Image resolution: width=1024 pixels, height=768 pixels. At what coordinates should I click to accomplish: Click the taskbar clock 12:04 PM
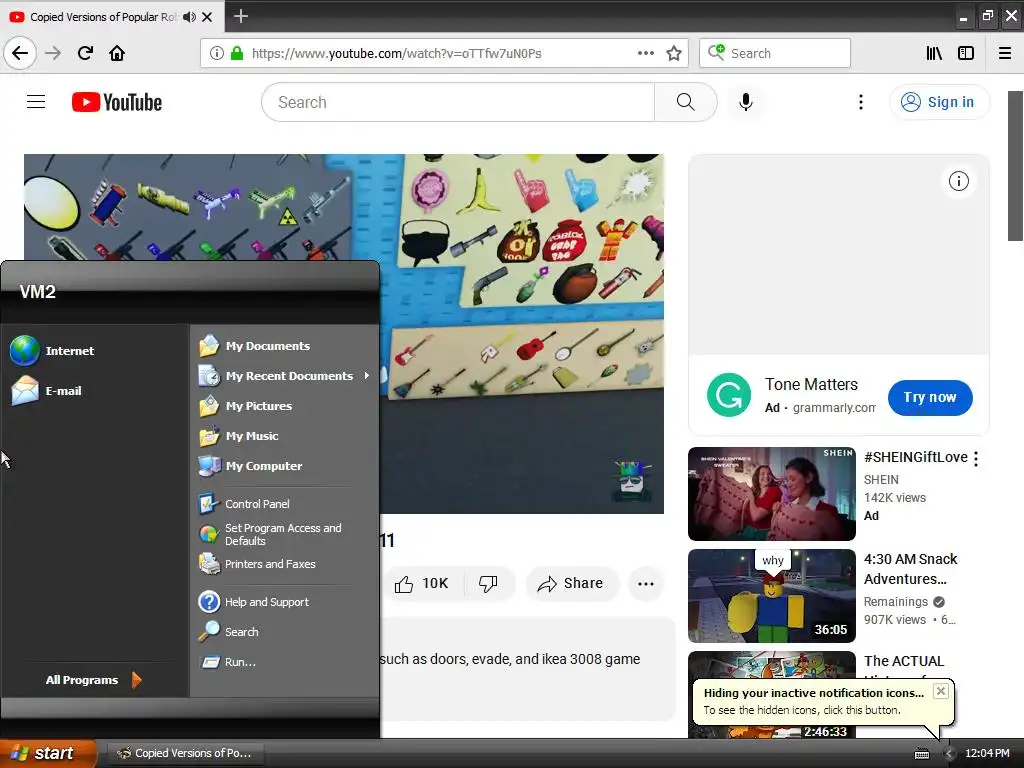(x=987, y=754)
